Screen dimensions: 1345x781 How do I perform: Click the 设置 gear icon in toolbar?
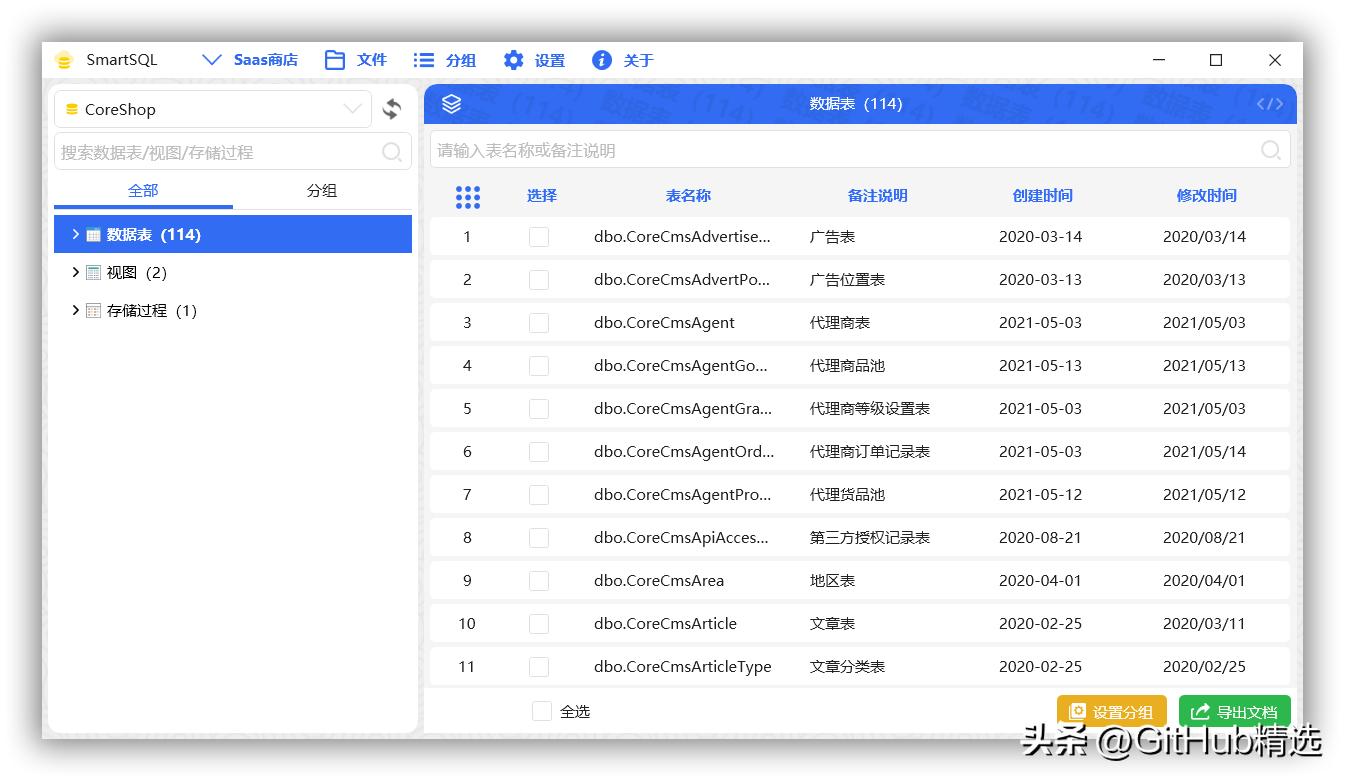pyautogui.click(x=512, y=60)
